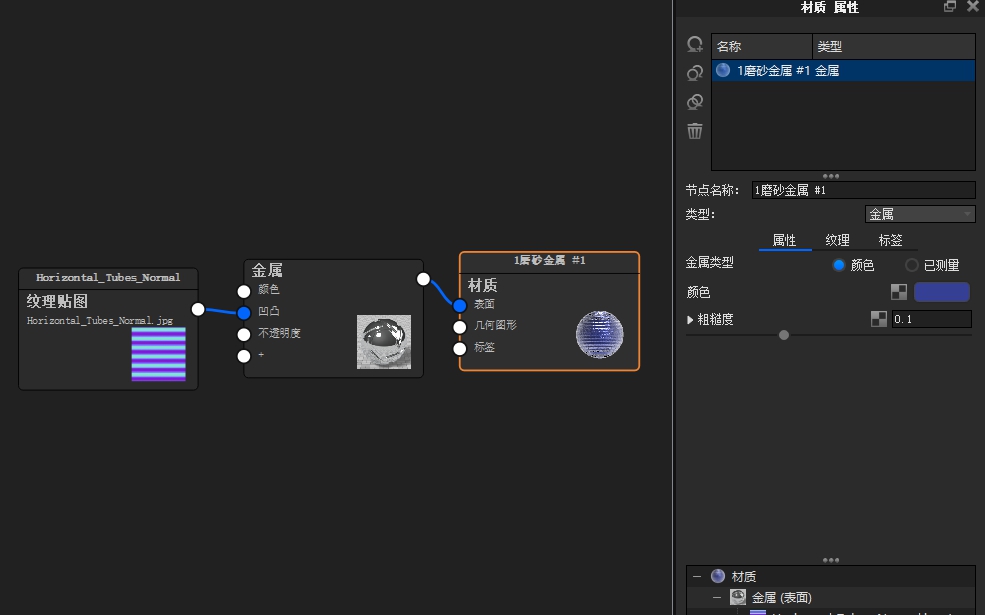Expand the 粗糙度 disclosure triangle
Image resolution: width=985 pixels, height=615 pixels.
point(689,319)
